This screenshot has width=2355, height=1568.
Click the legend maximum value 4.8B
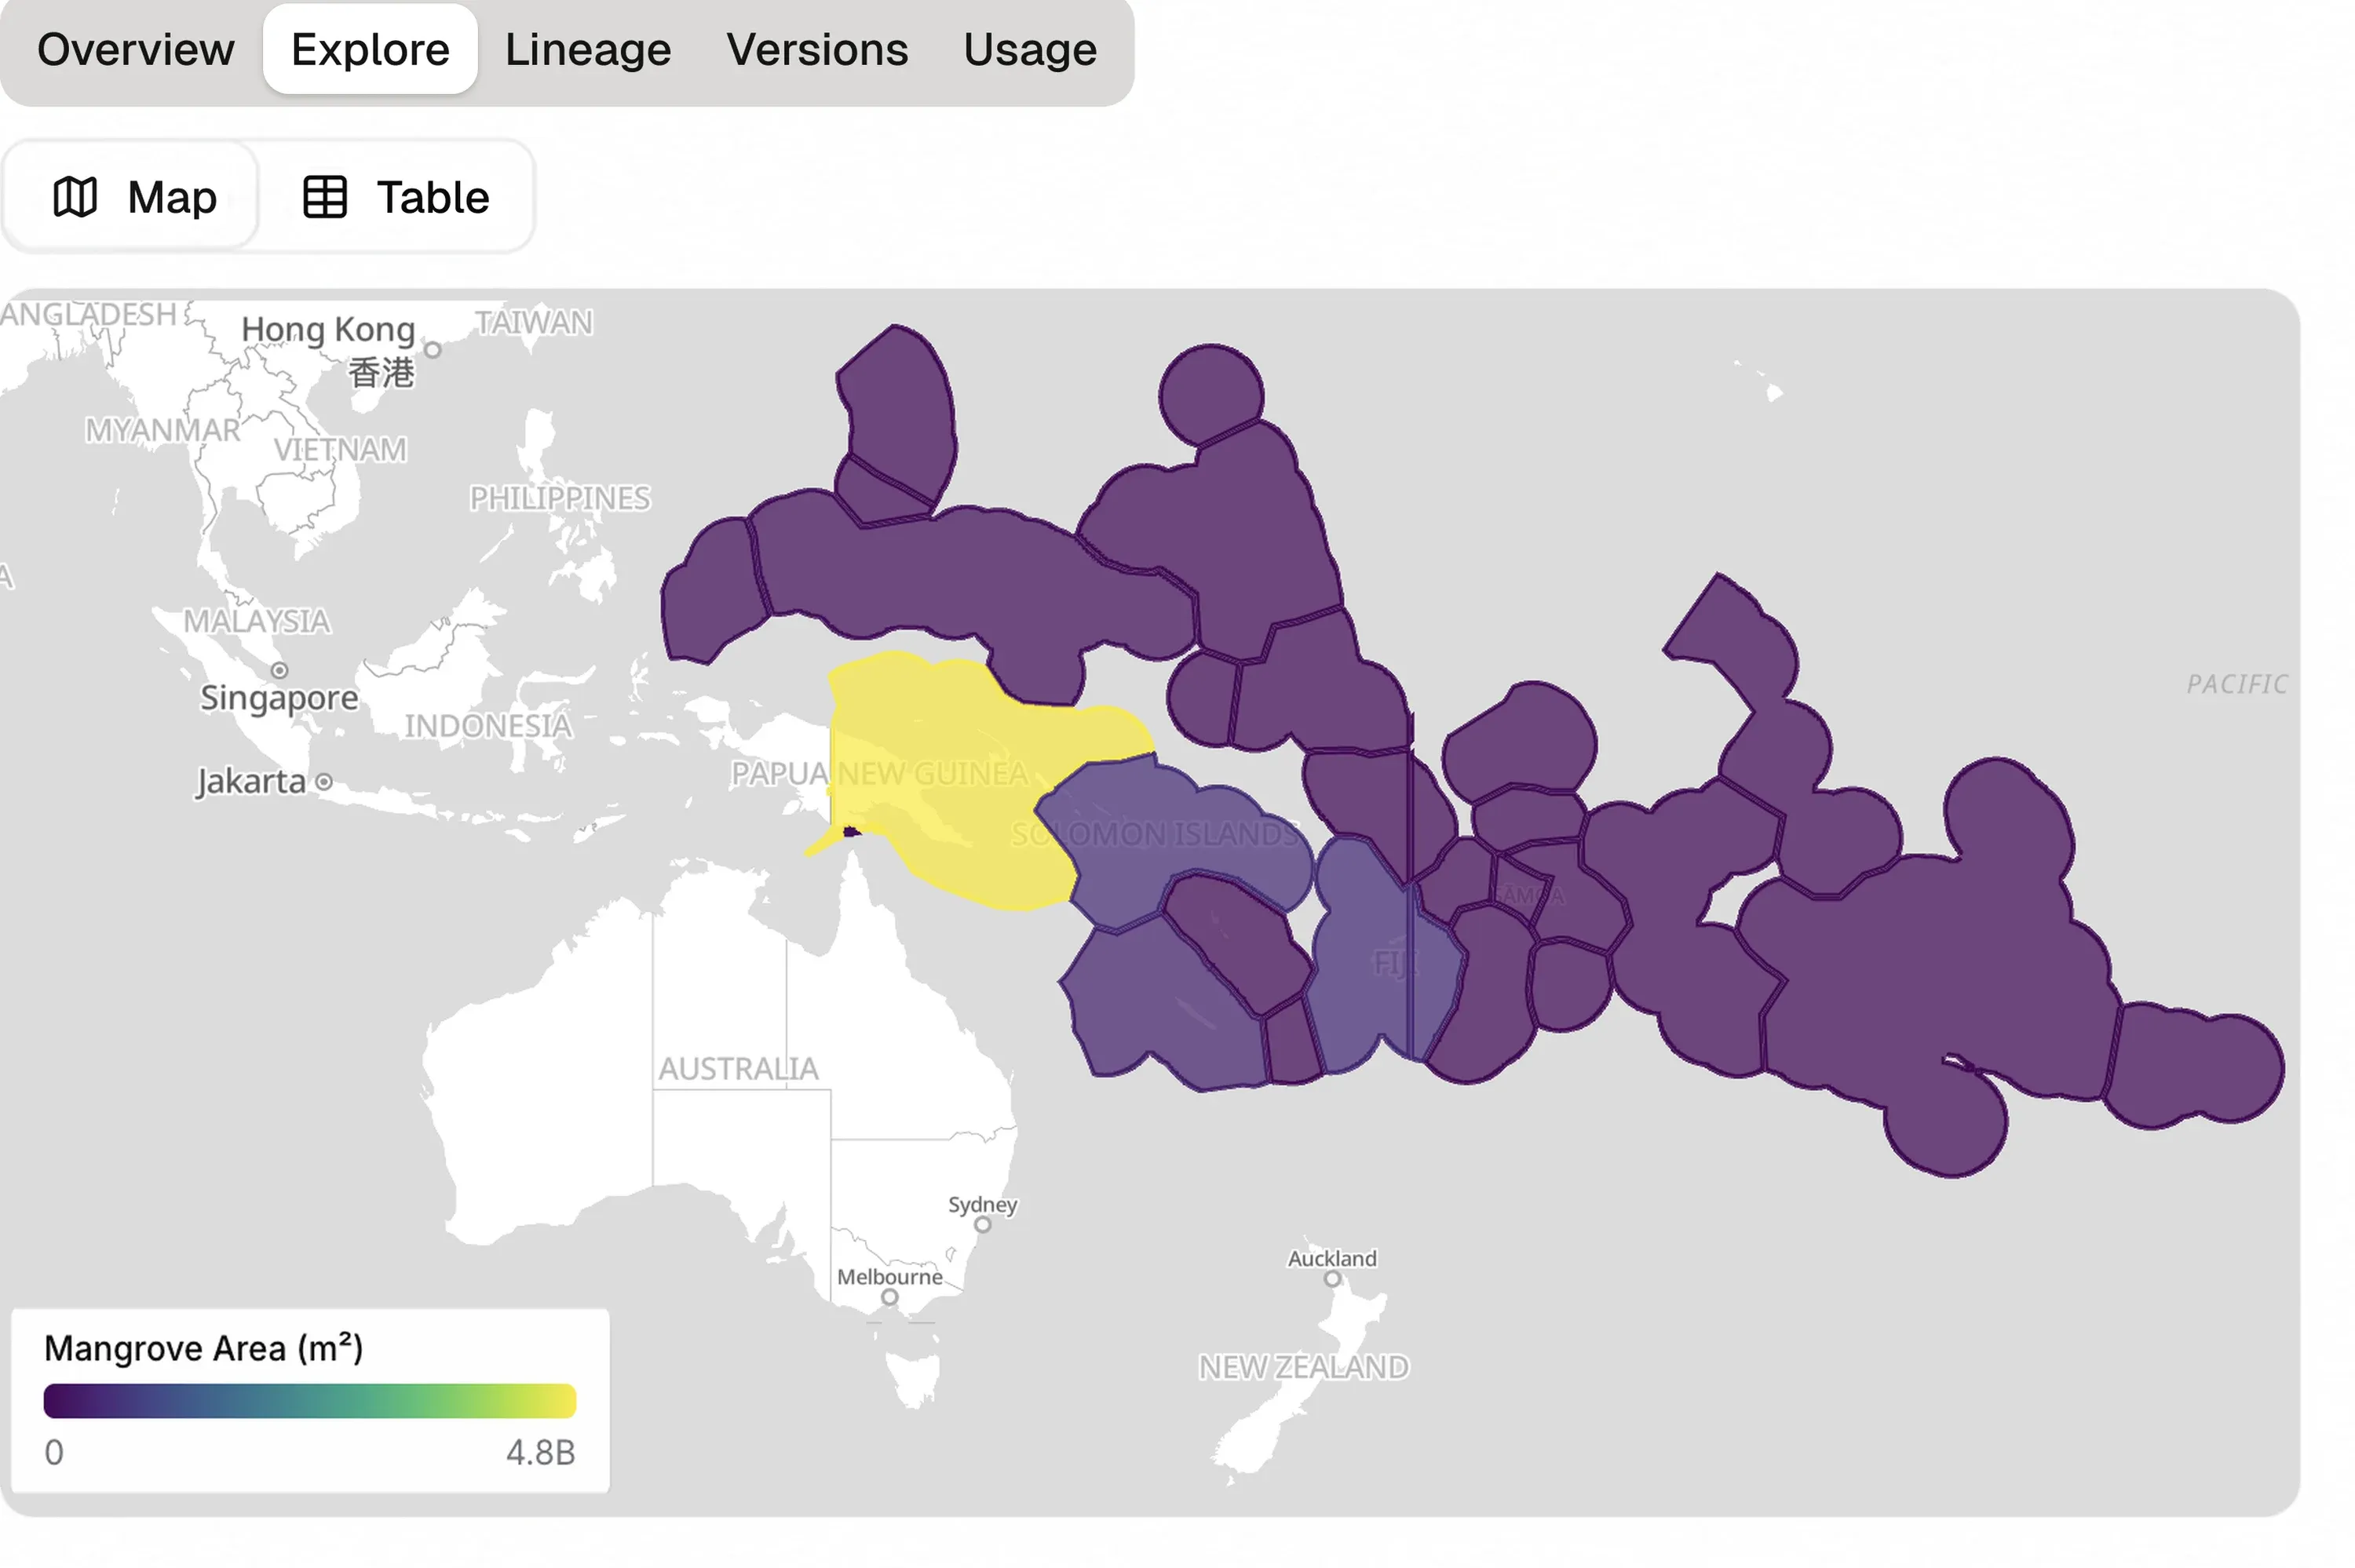541,1452
